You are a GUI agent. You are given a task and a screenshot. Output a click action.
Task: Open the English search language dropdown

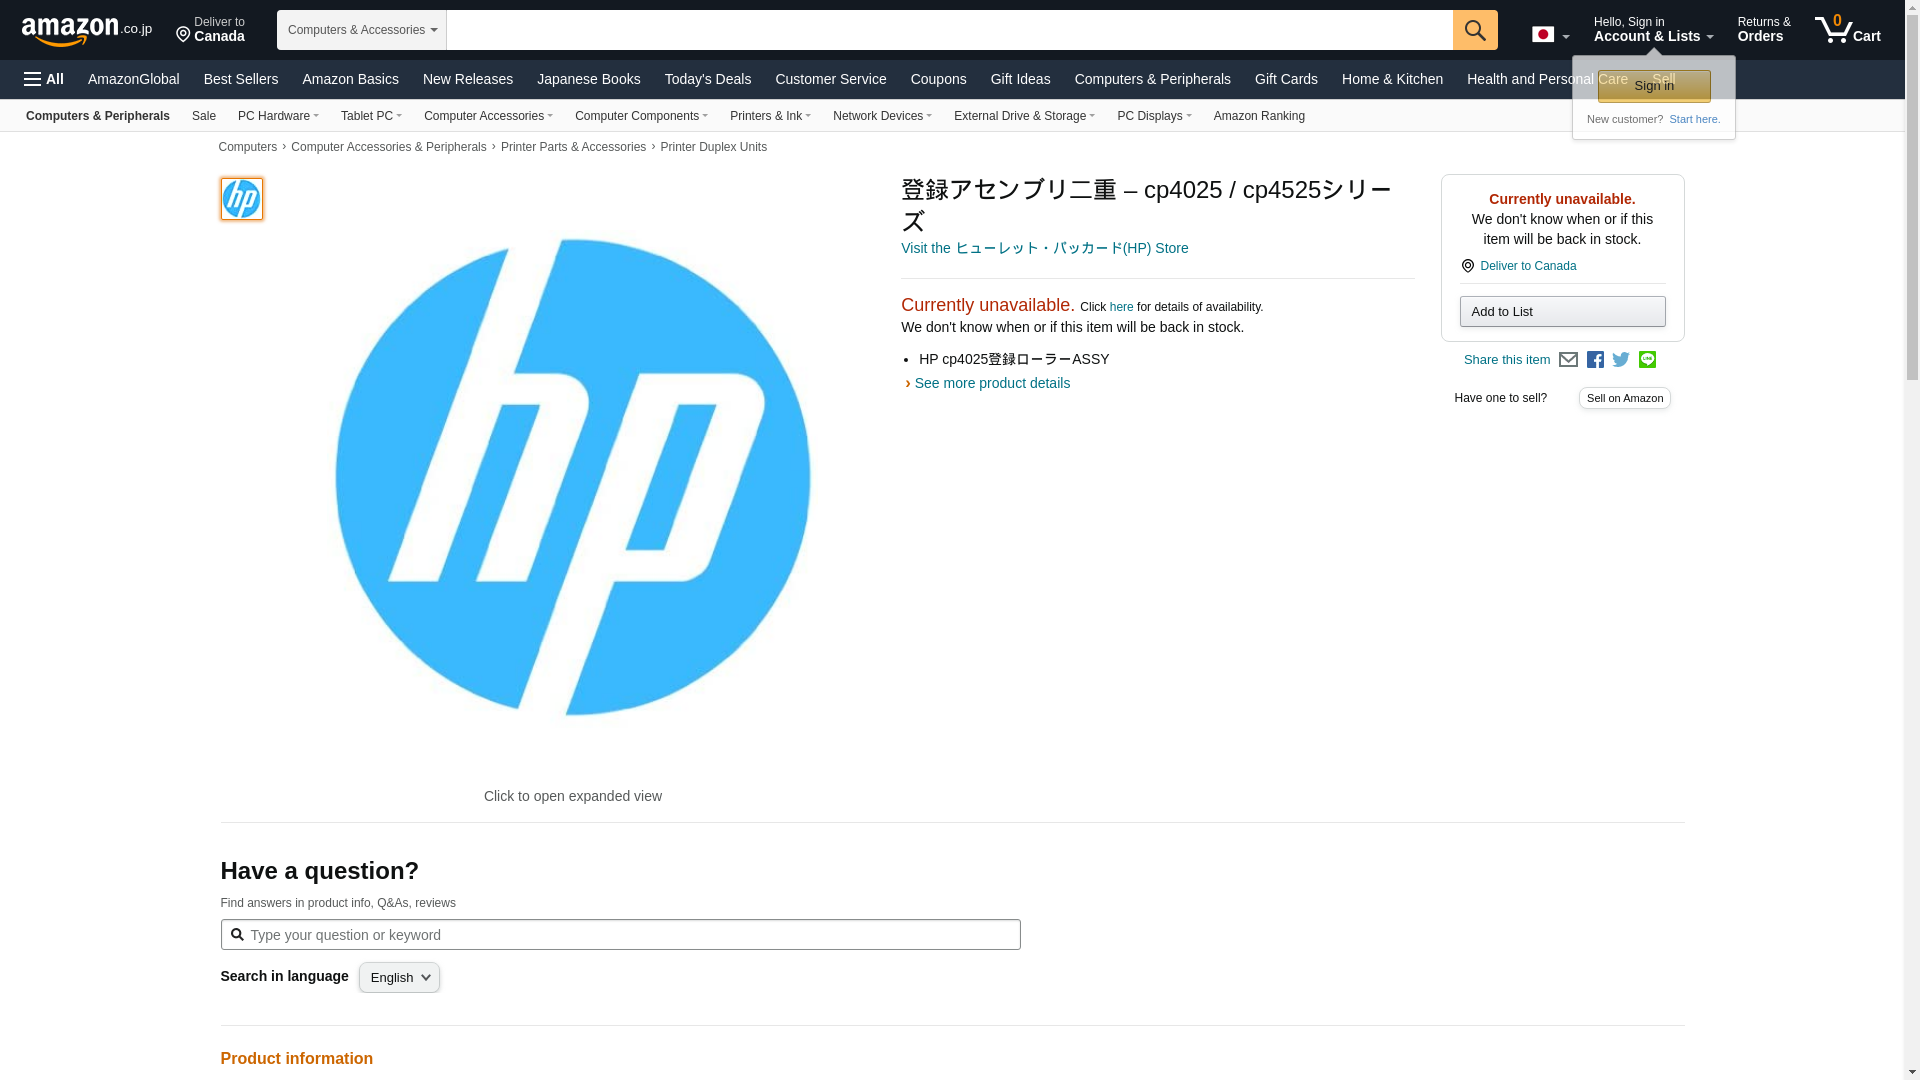(x=399, y=978)
